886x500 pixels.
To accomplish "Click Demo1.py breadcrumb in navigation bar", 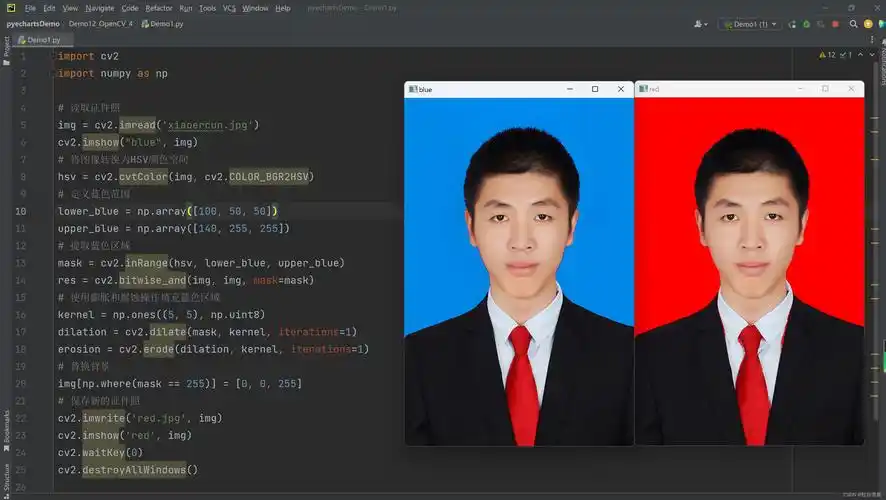I will click(162, 24).
